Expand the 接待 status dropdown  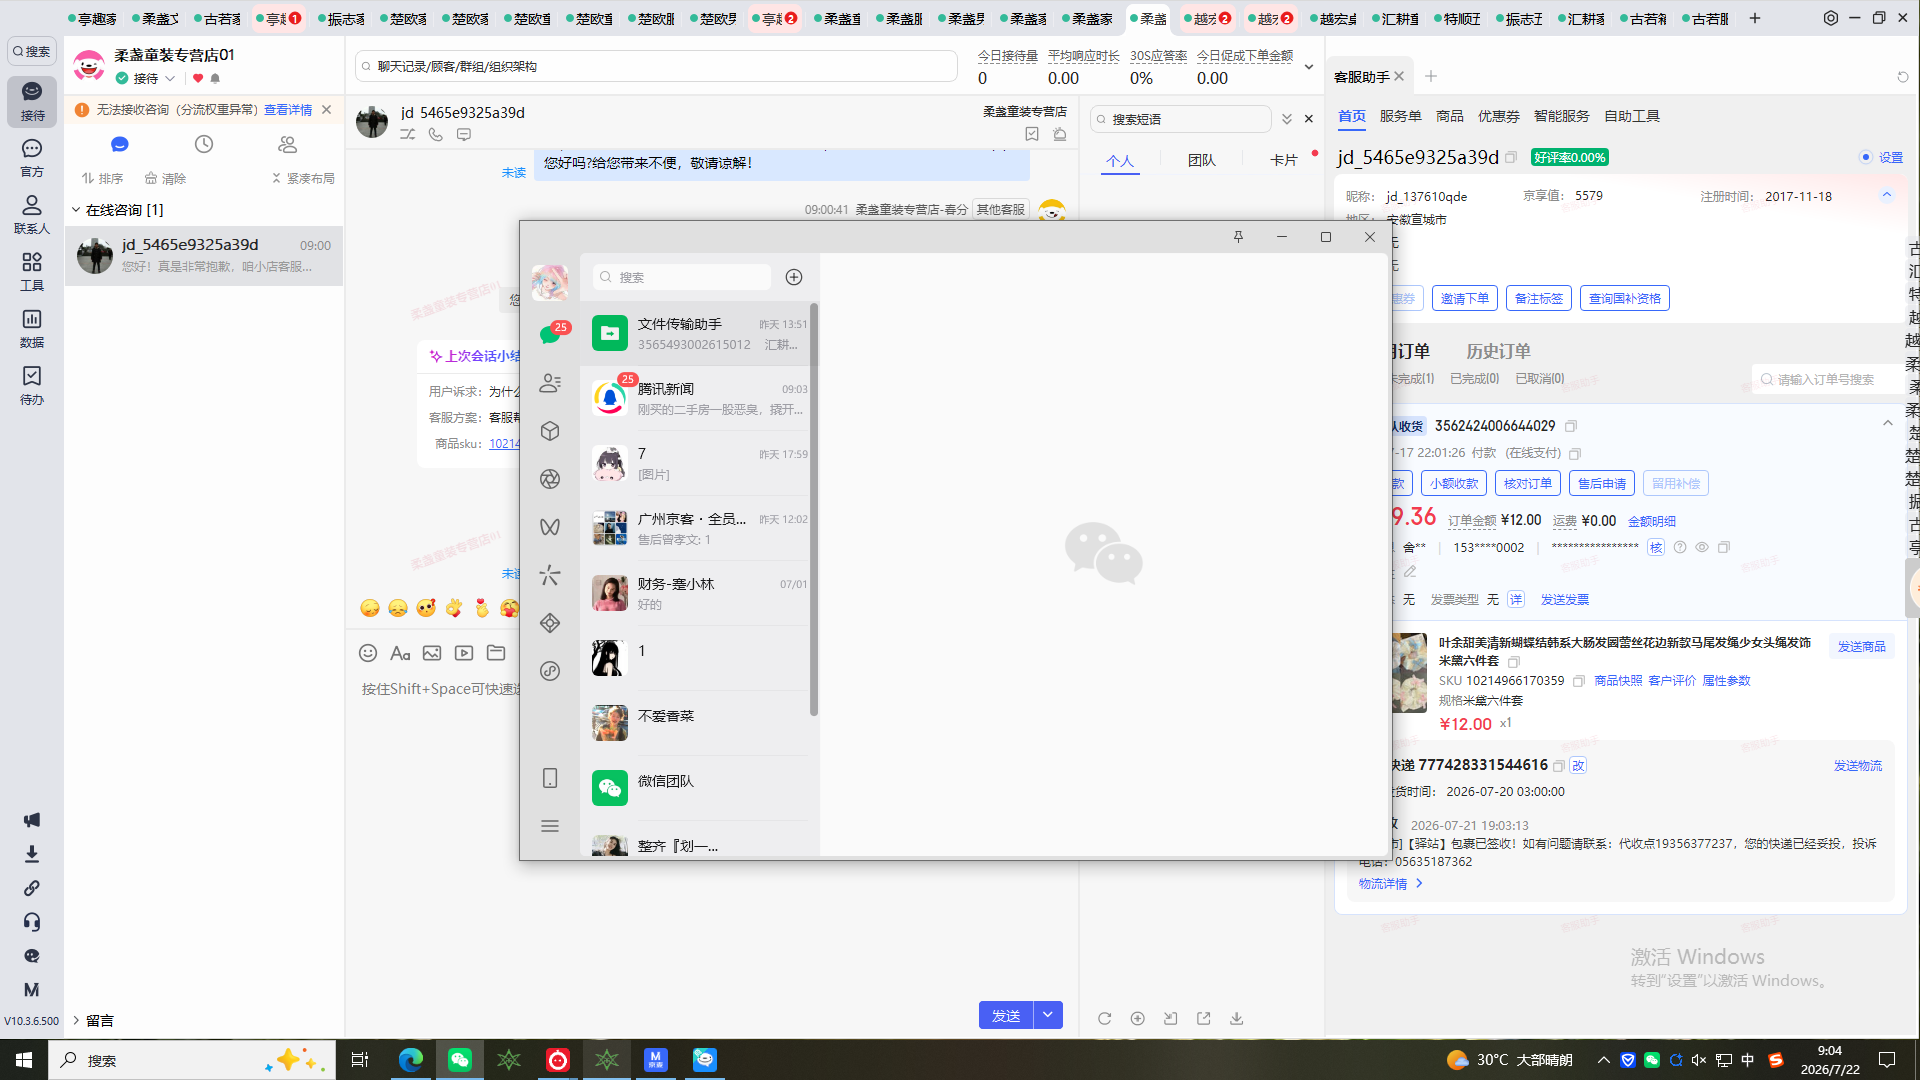[170, 78]
